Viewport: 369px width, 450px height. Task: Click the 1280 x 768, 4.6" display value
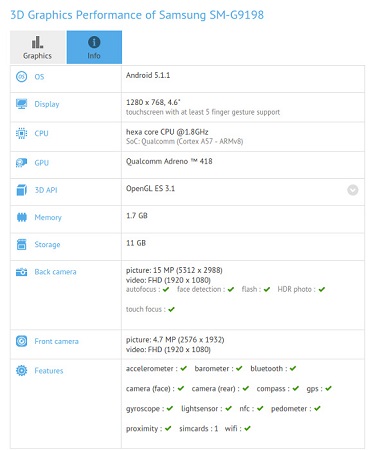pos(153,102)
